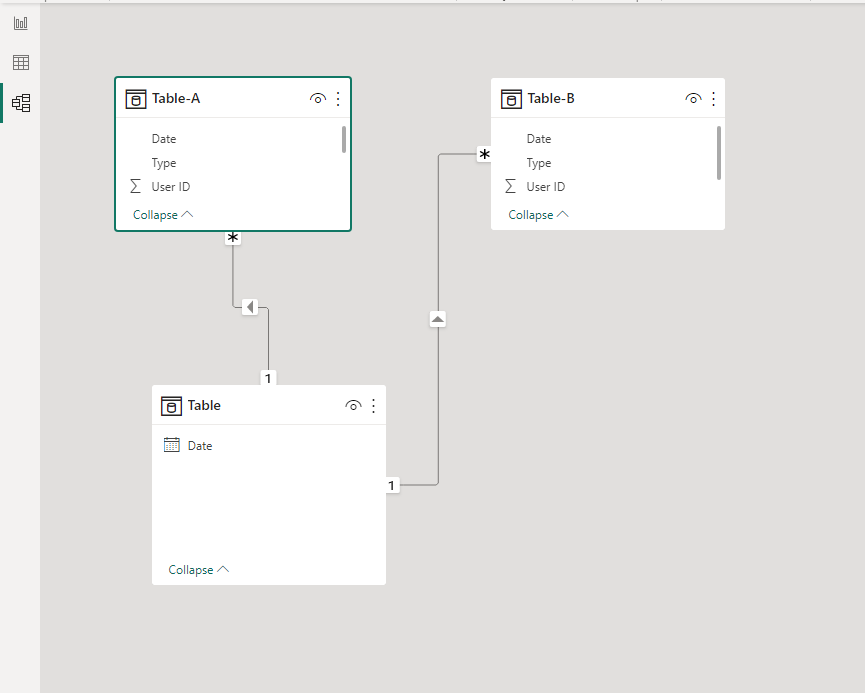Image resolution: width=865 pixels, height=693 pixels.
Task: Click calendar icon beside Table's Date
Action: (x=172, y=445)
